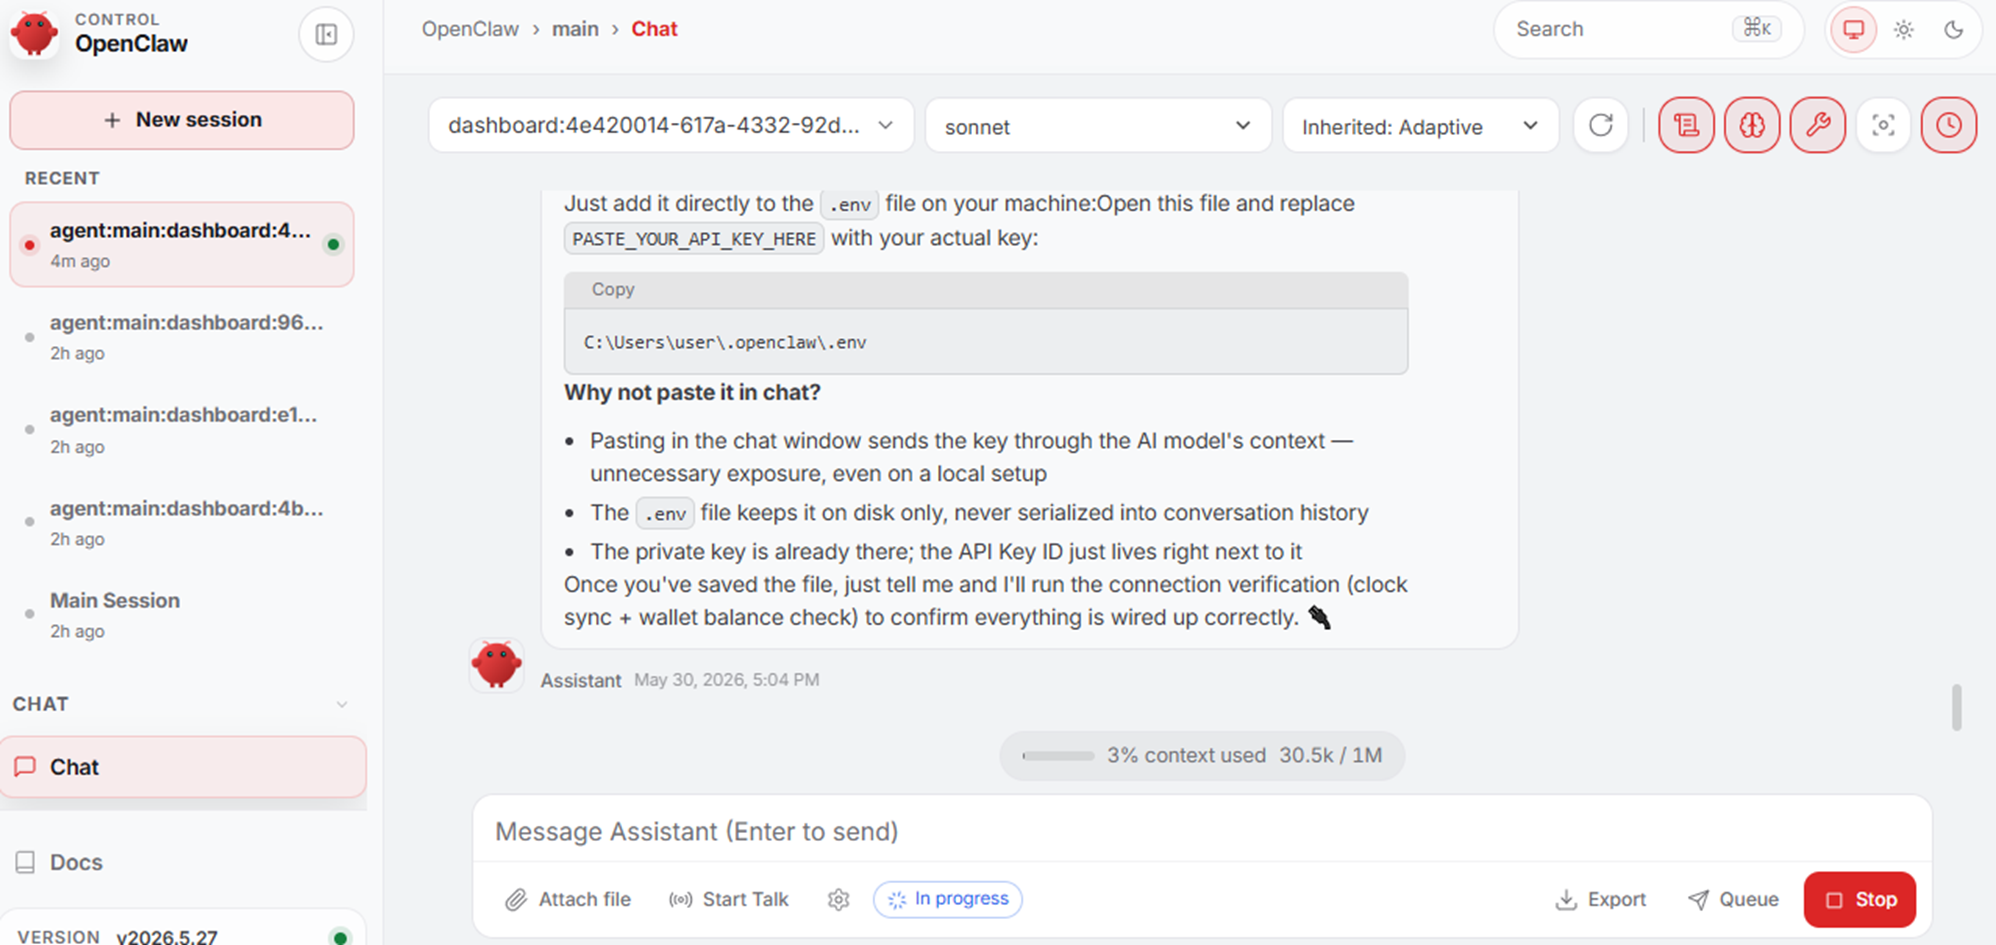Click the version label v2026.5.27
1996x945 pixels.
click(x=167, y=937)
